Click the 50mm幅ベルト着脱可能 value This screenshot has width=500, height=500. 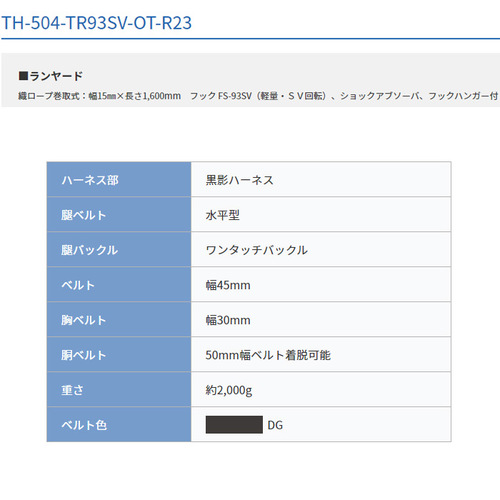pos(268,355)
